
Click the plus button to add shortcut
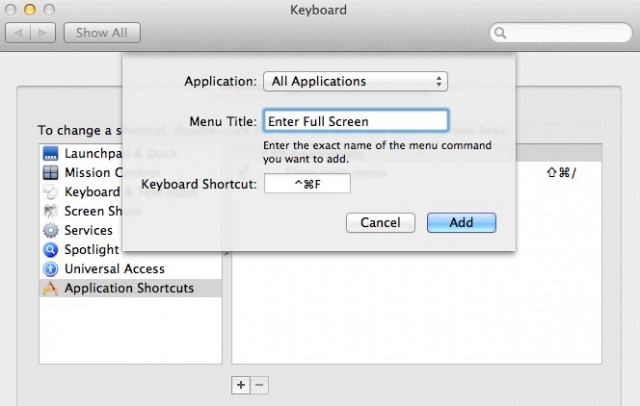pyautogui.click(x=241, y=384)
